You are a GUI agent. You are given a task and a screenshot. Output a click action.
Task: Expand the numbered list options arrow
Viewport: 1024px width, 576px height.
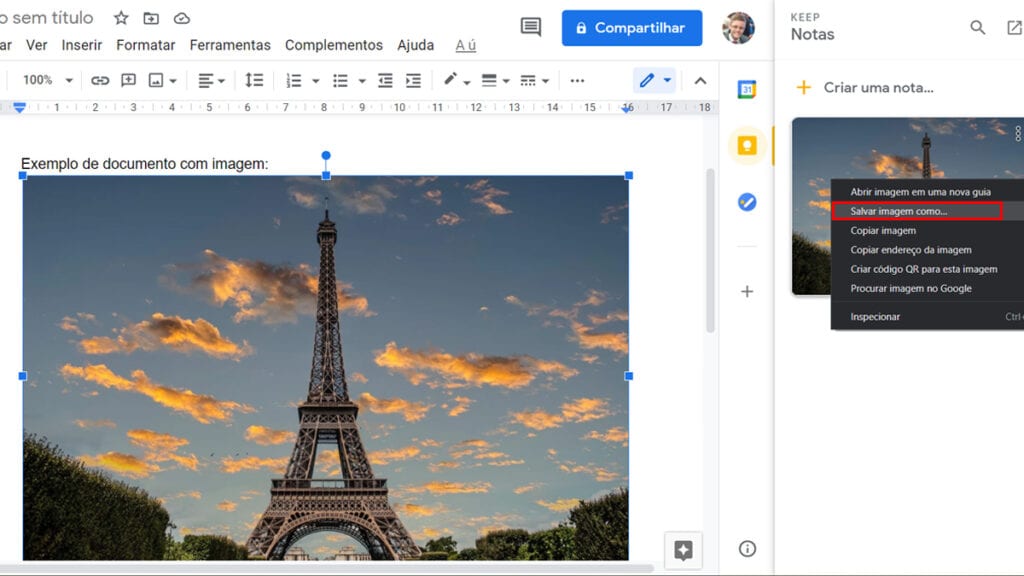315,81
